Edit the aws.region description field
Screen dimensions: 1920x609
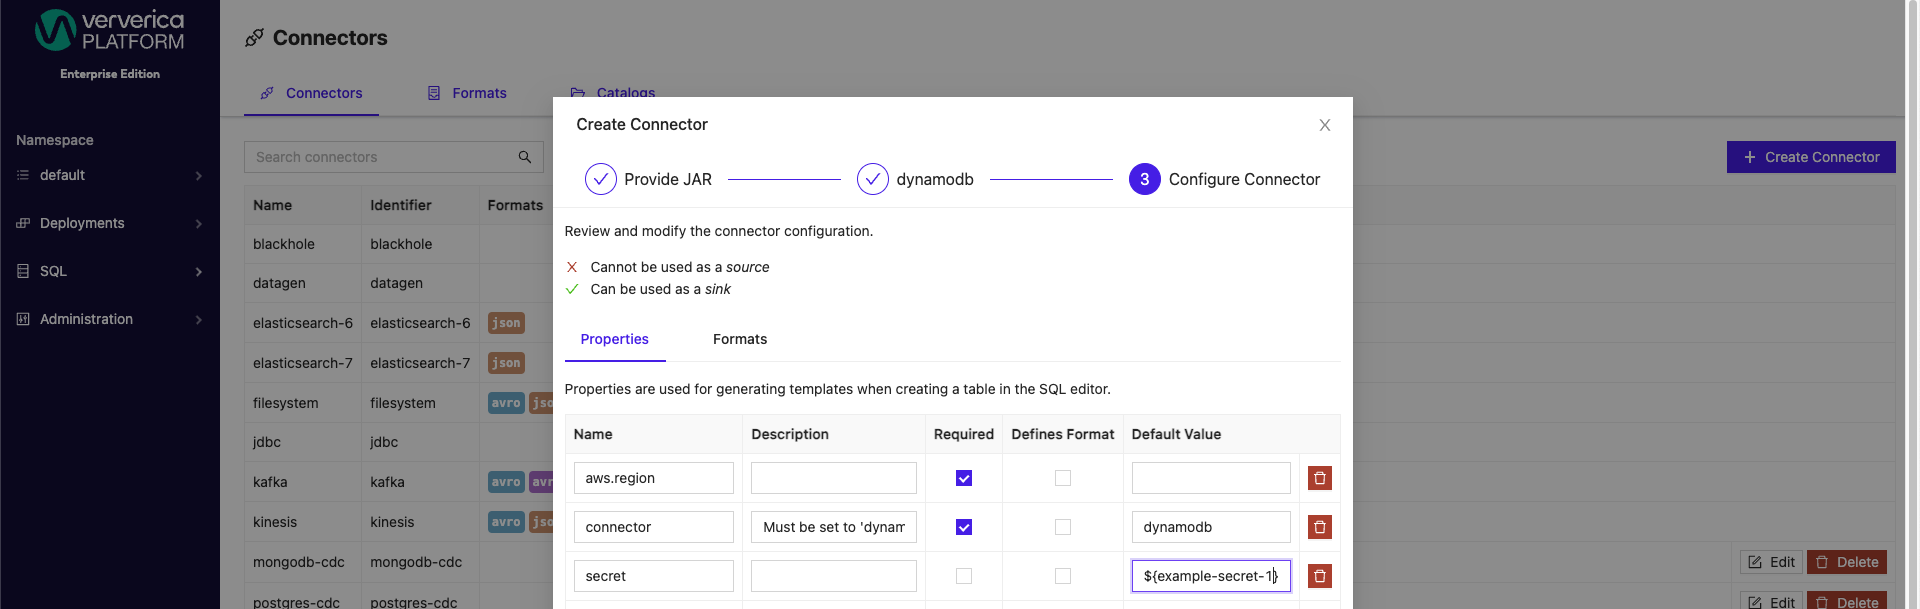(x=834, y=478)
